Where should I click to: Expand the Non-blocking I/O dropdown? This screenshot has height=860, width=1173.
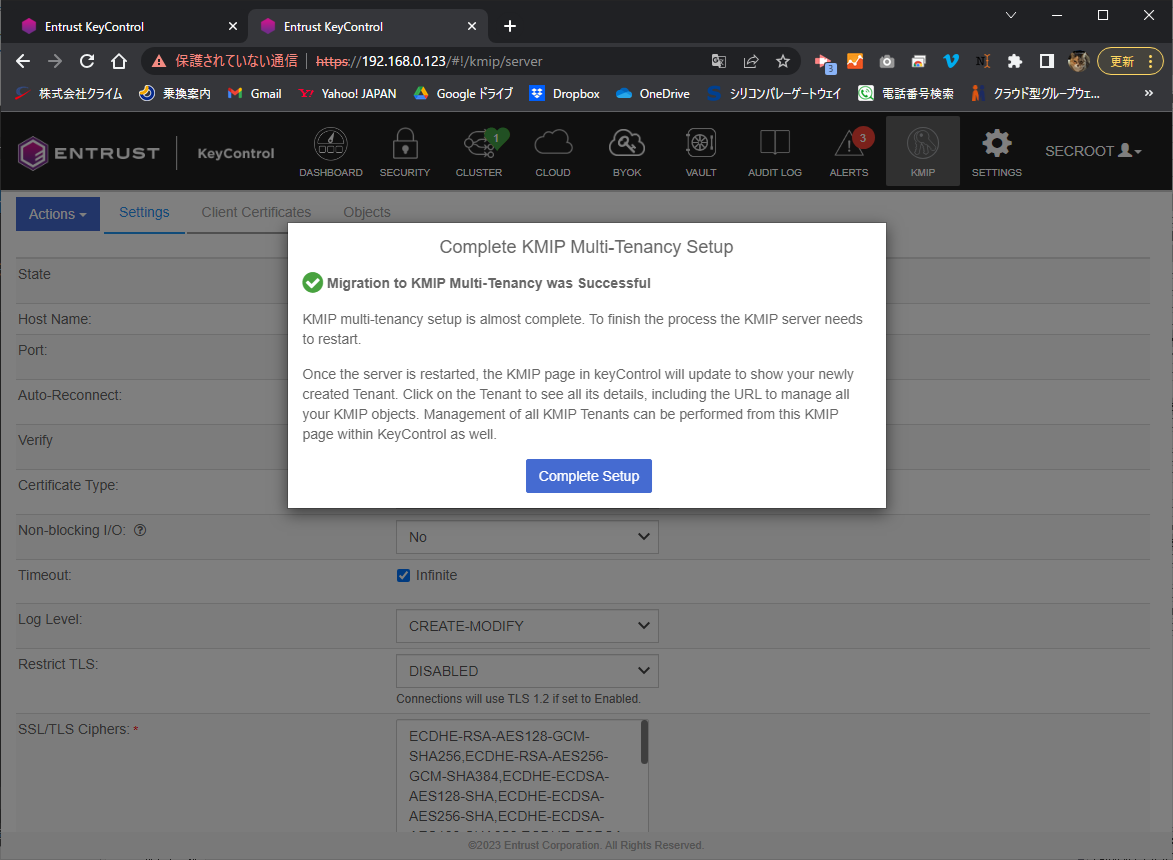point(527,537)
